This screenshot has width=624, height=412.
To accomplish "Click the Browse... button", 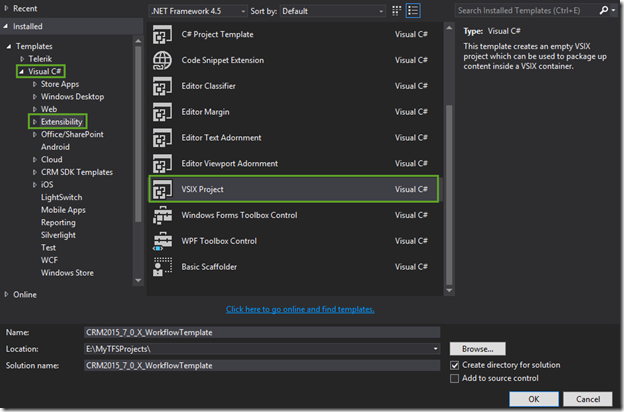I will 478,349.
